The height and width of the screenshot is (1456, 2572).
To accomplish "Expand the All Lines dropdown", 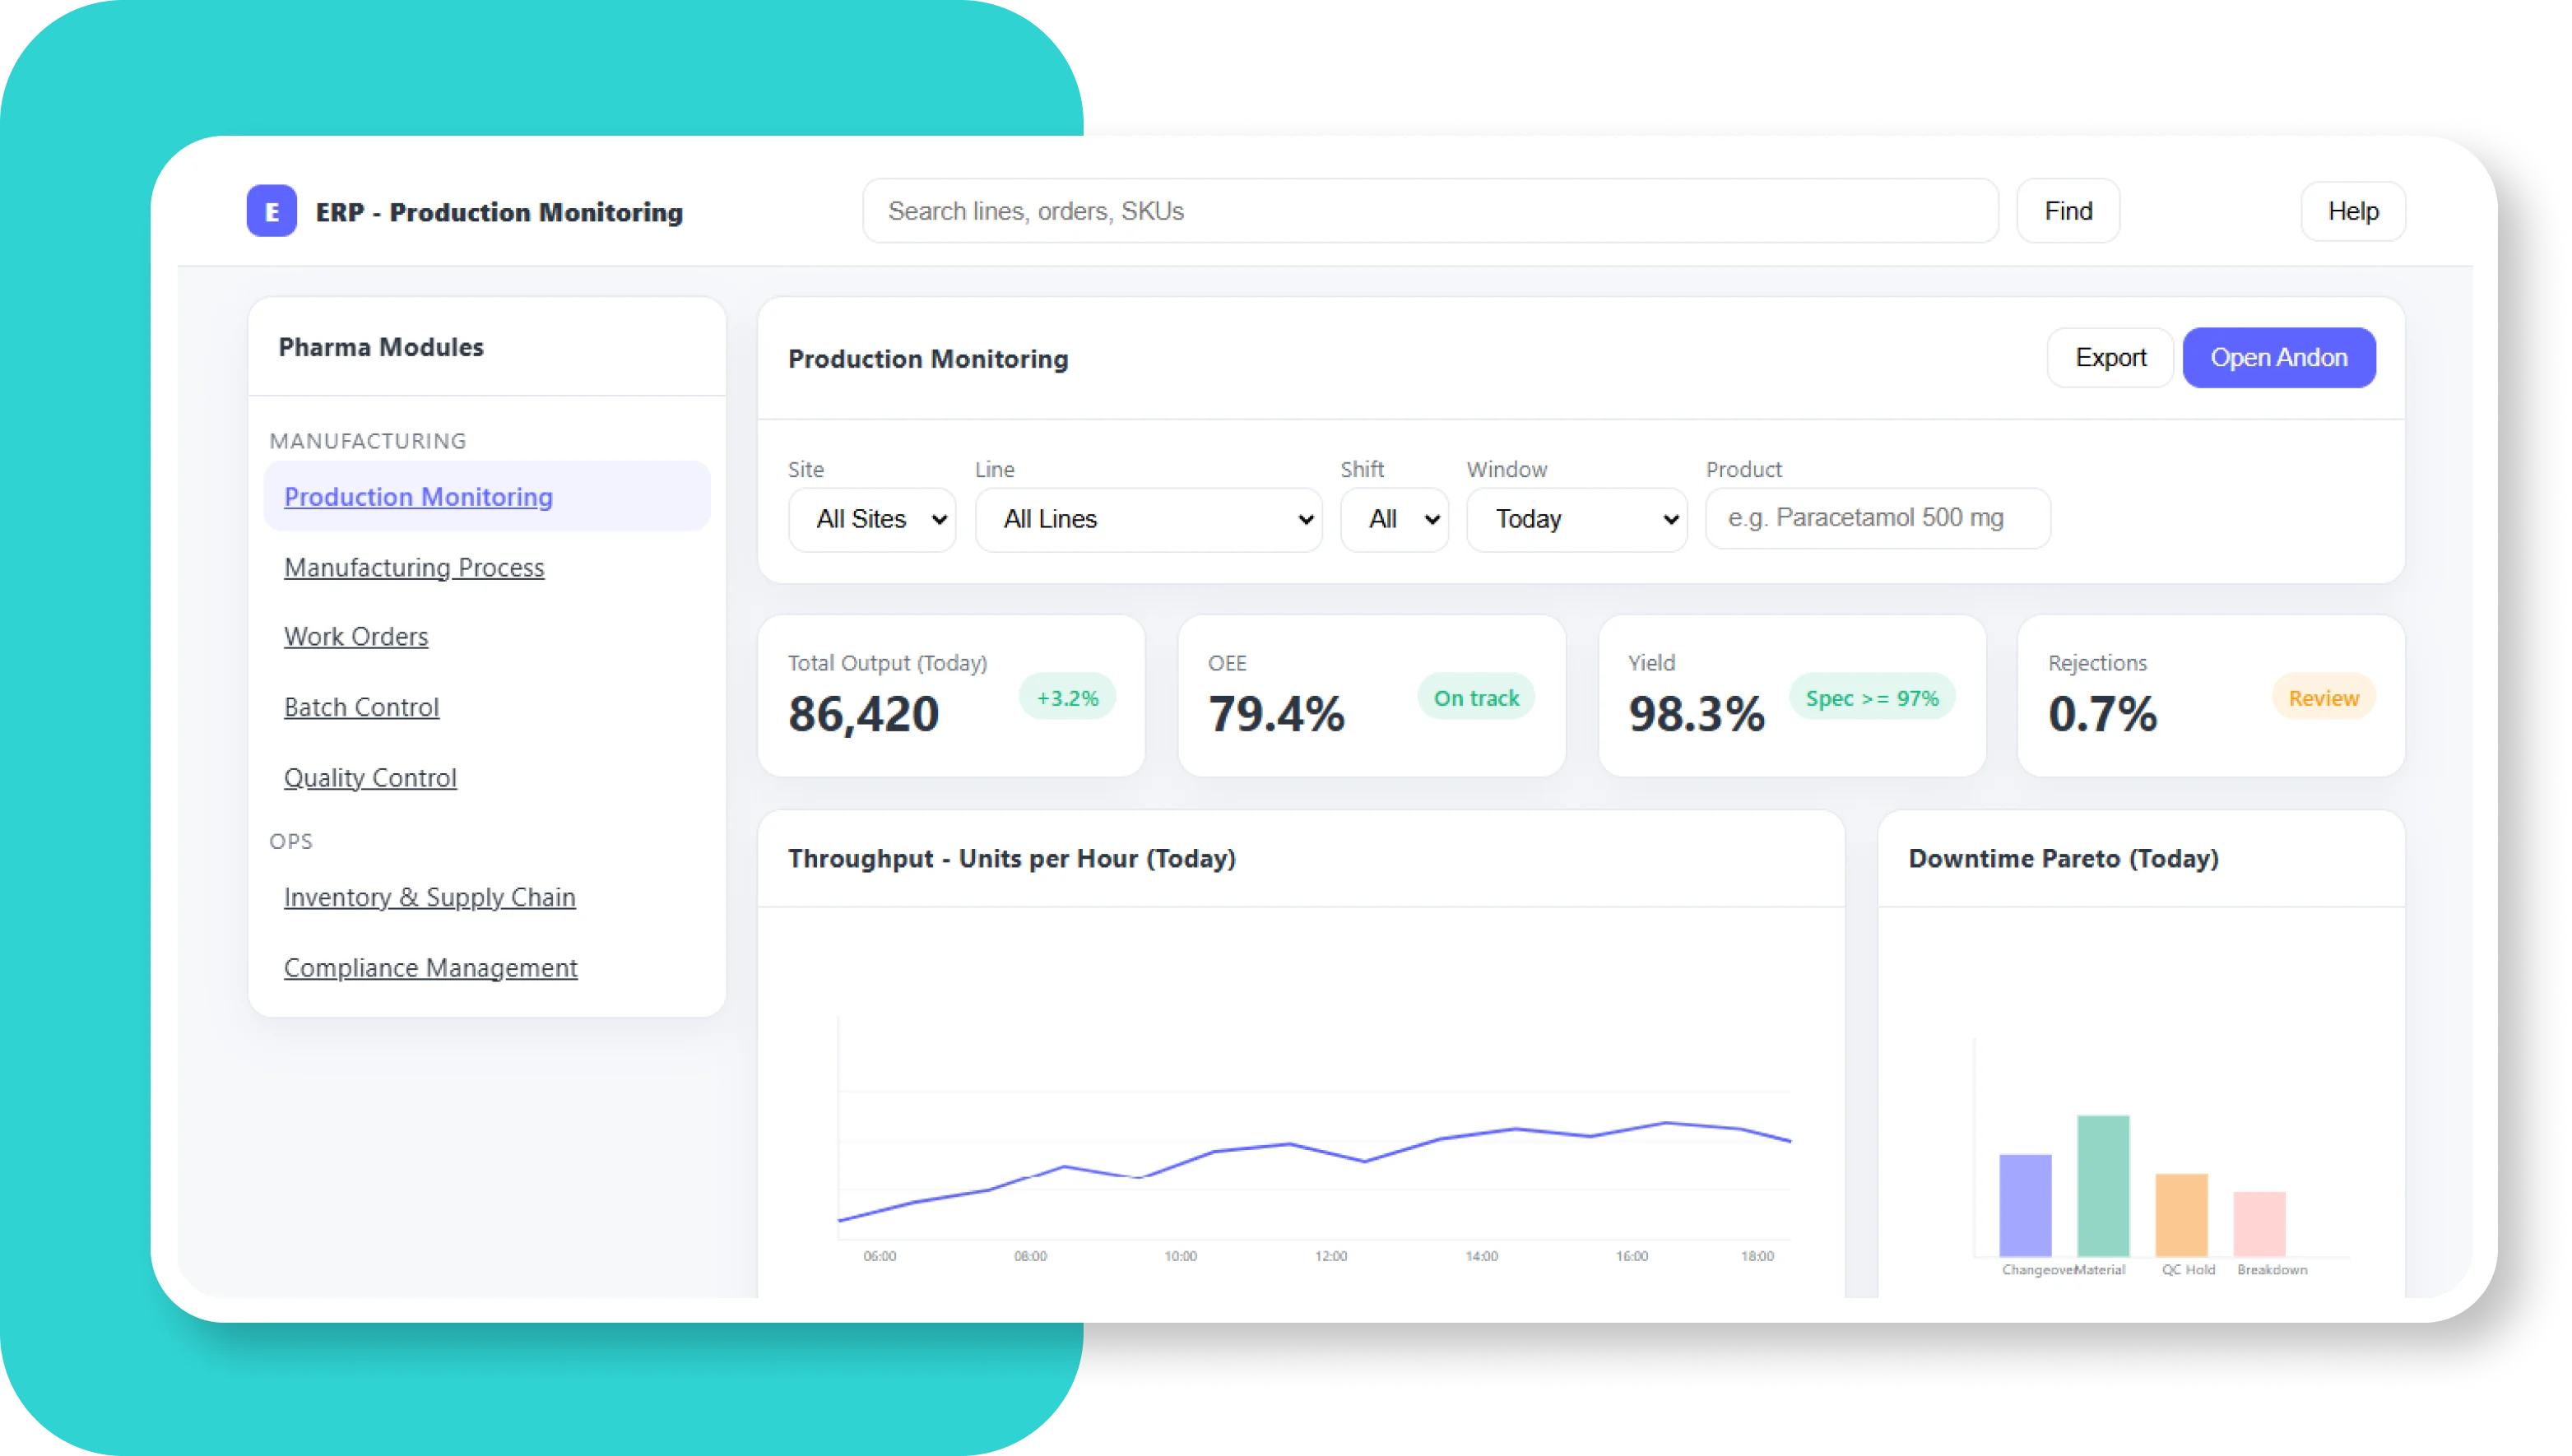I will (x=1148, y=519).
